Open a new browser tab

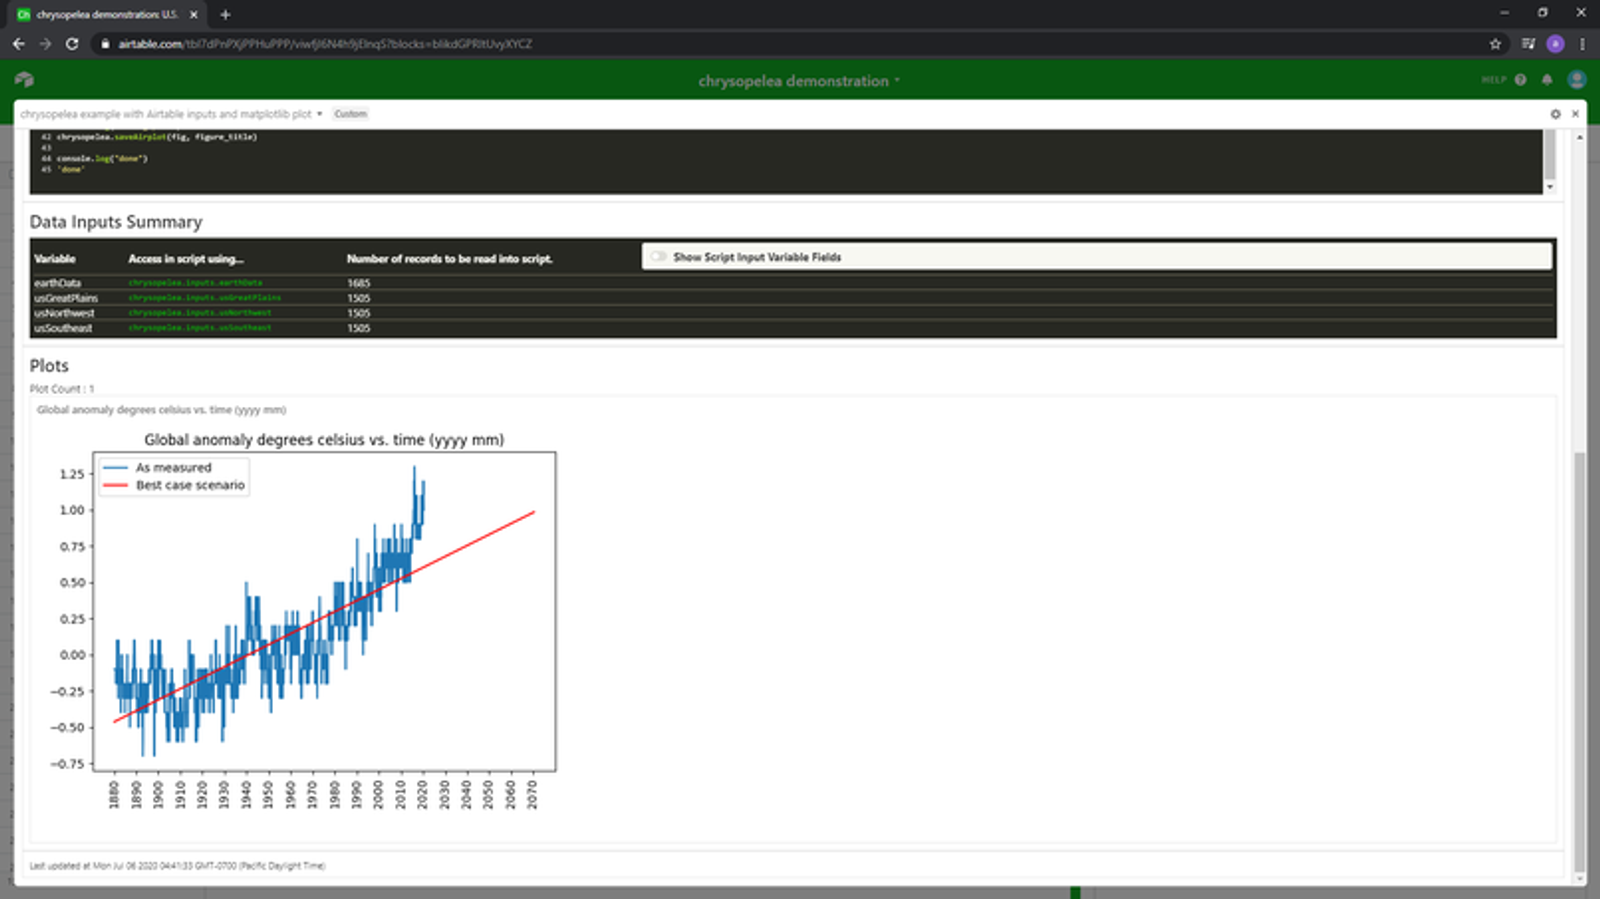(225, 15)
